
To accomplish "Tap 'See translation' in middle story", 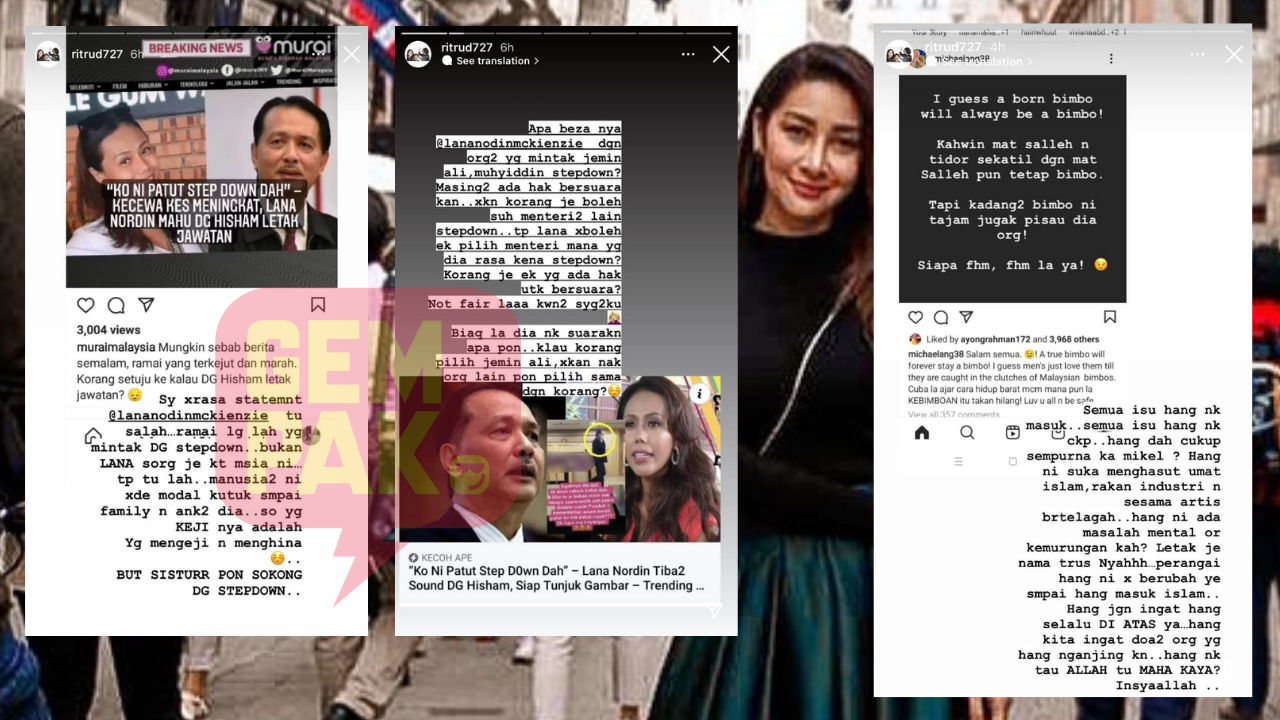I will [491, 61].
